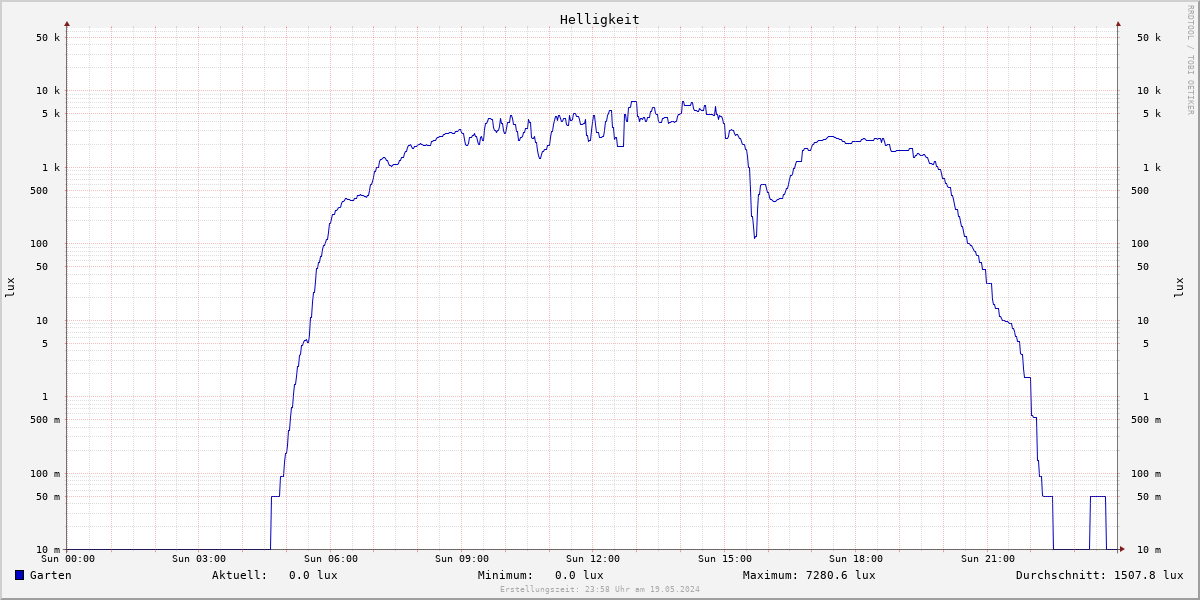Click the "lux" label on the right axis

tap(1180, 287)
